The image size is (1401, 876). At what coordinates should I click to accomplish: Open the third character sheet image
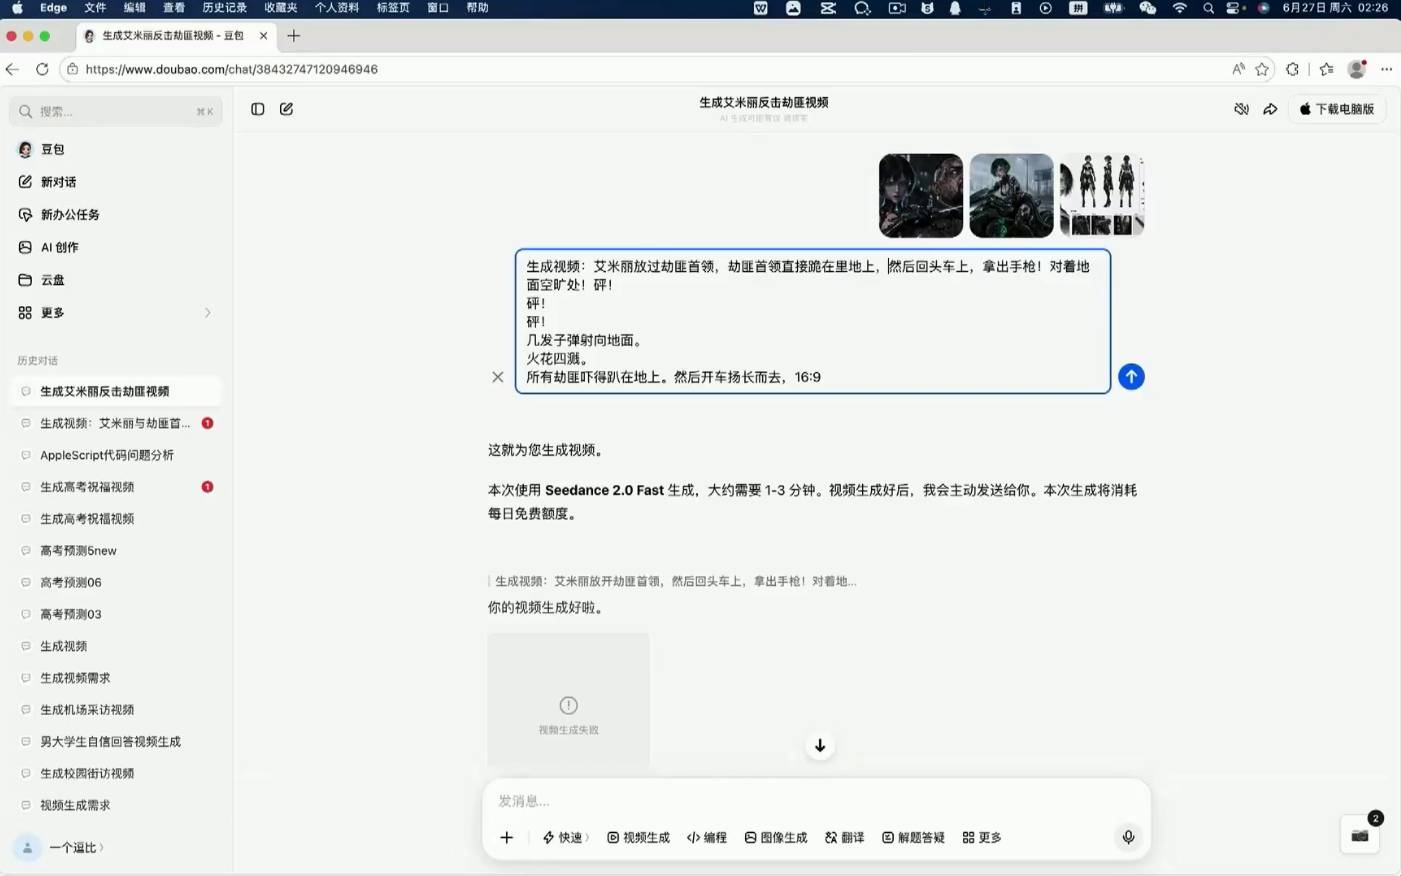tap(1102, 195)
